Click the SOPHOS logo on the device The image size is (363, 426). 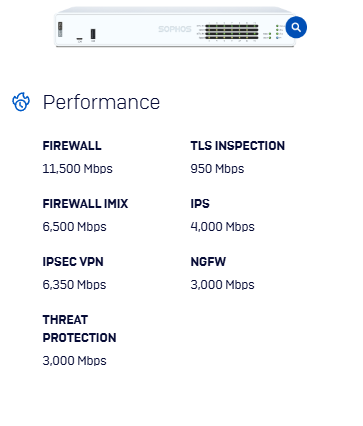pos(175,29)
